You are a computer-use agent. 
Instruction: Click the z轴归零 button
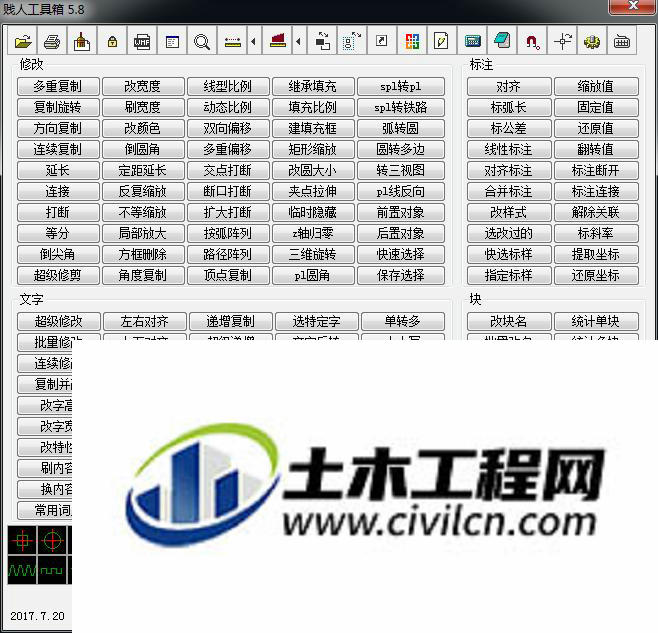point(313,233)
